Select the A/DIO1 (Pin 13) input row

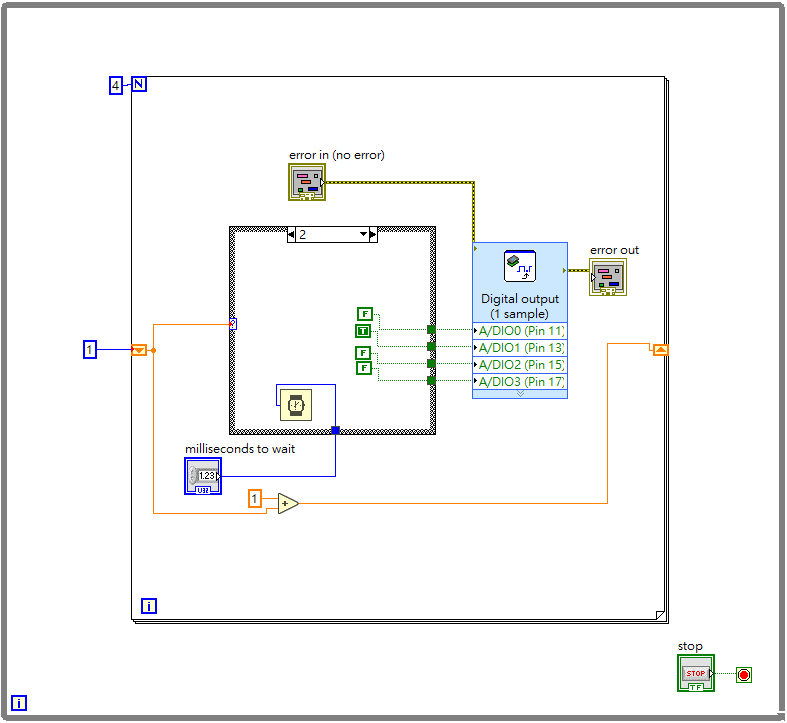tap(520, 348)
